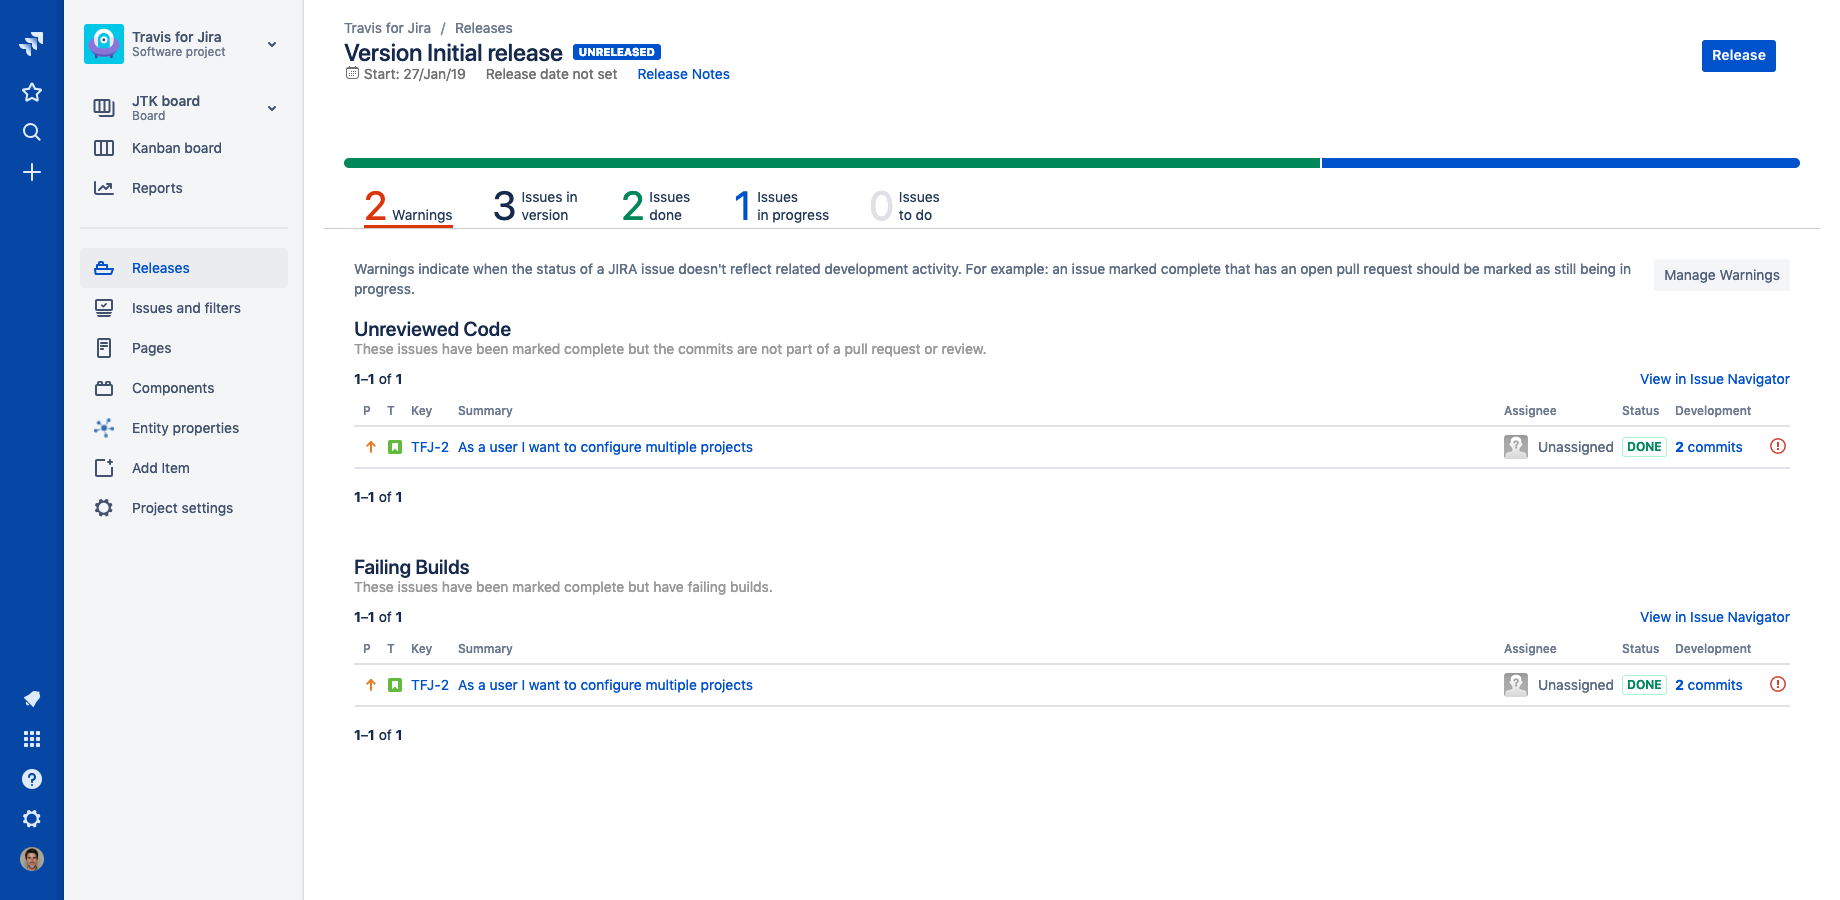Open Kanban board in sidebar

pos(184,148)
